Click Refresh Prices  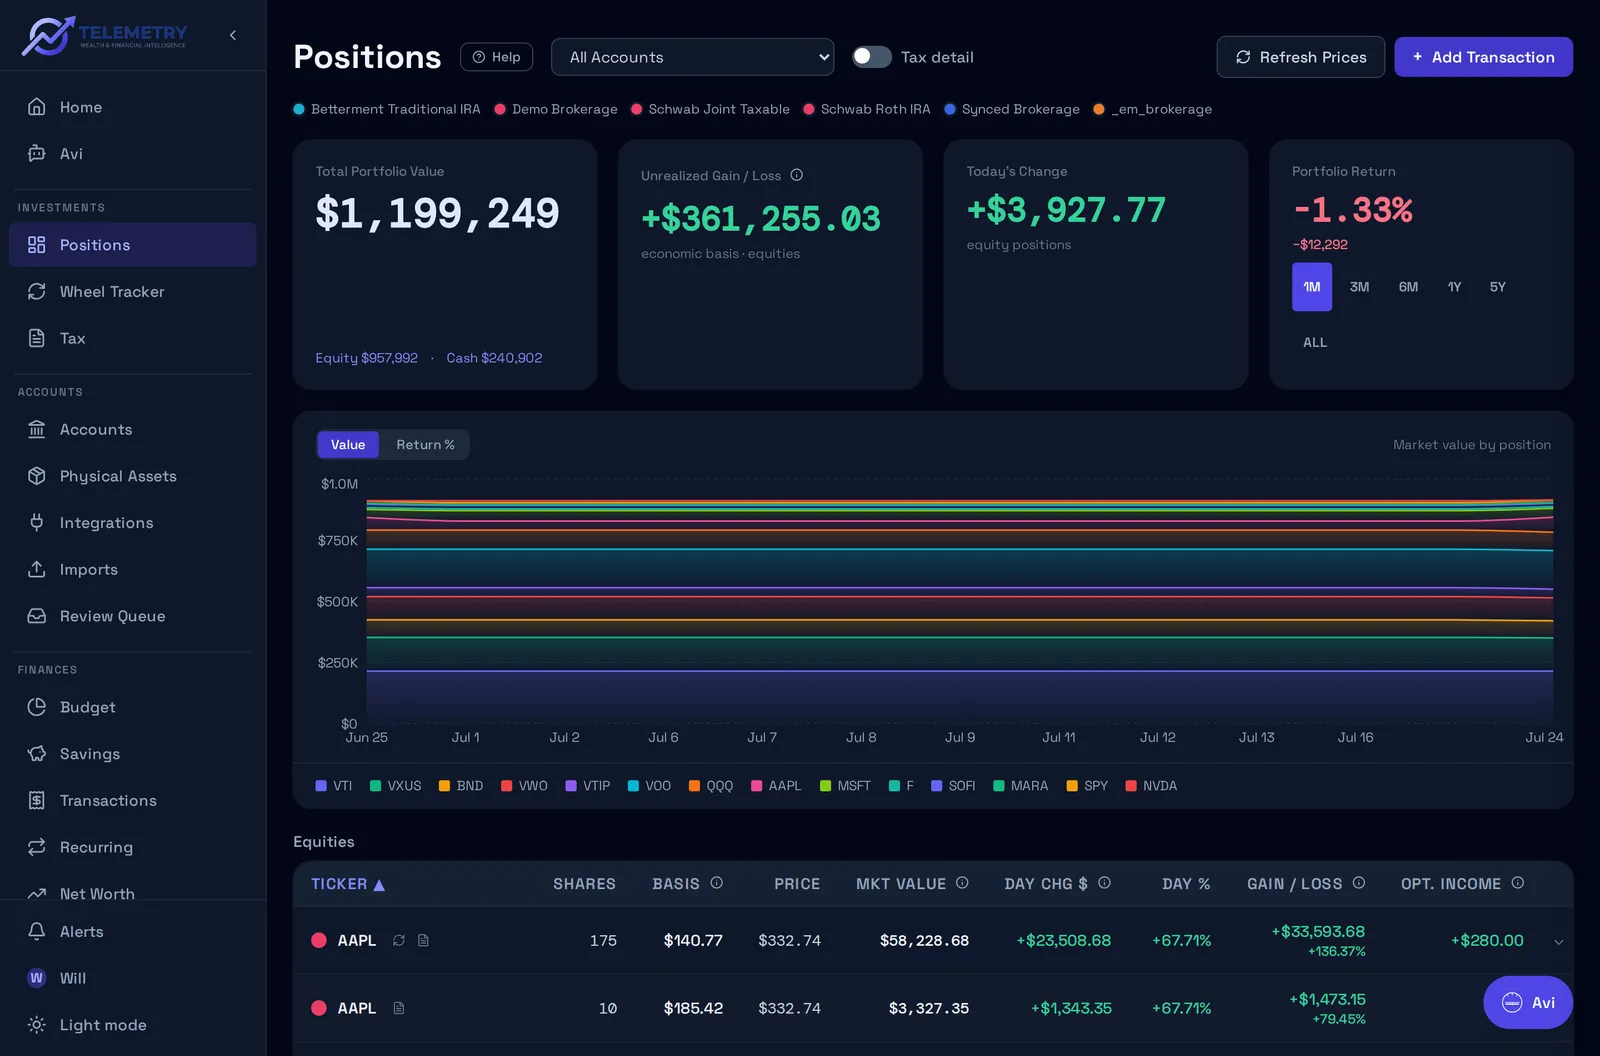[1300, 57]
